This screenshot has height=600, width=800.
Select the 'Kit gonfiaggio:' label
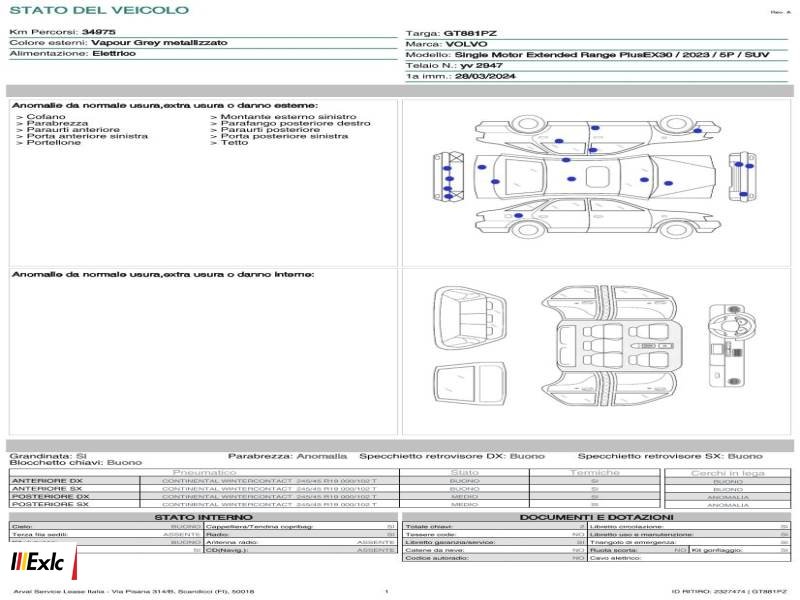(x=717, y=550)
